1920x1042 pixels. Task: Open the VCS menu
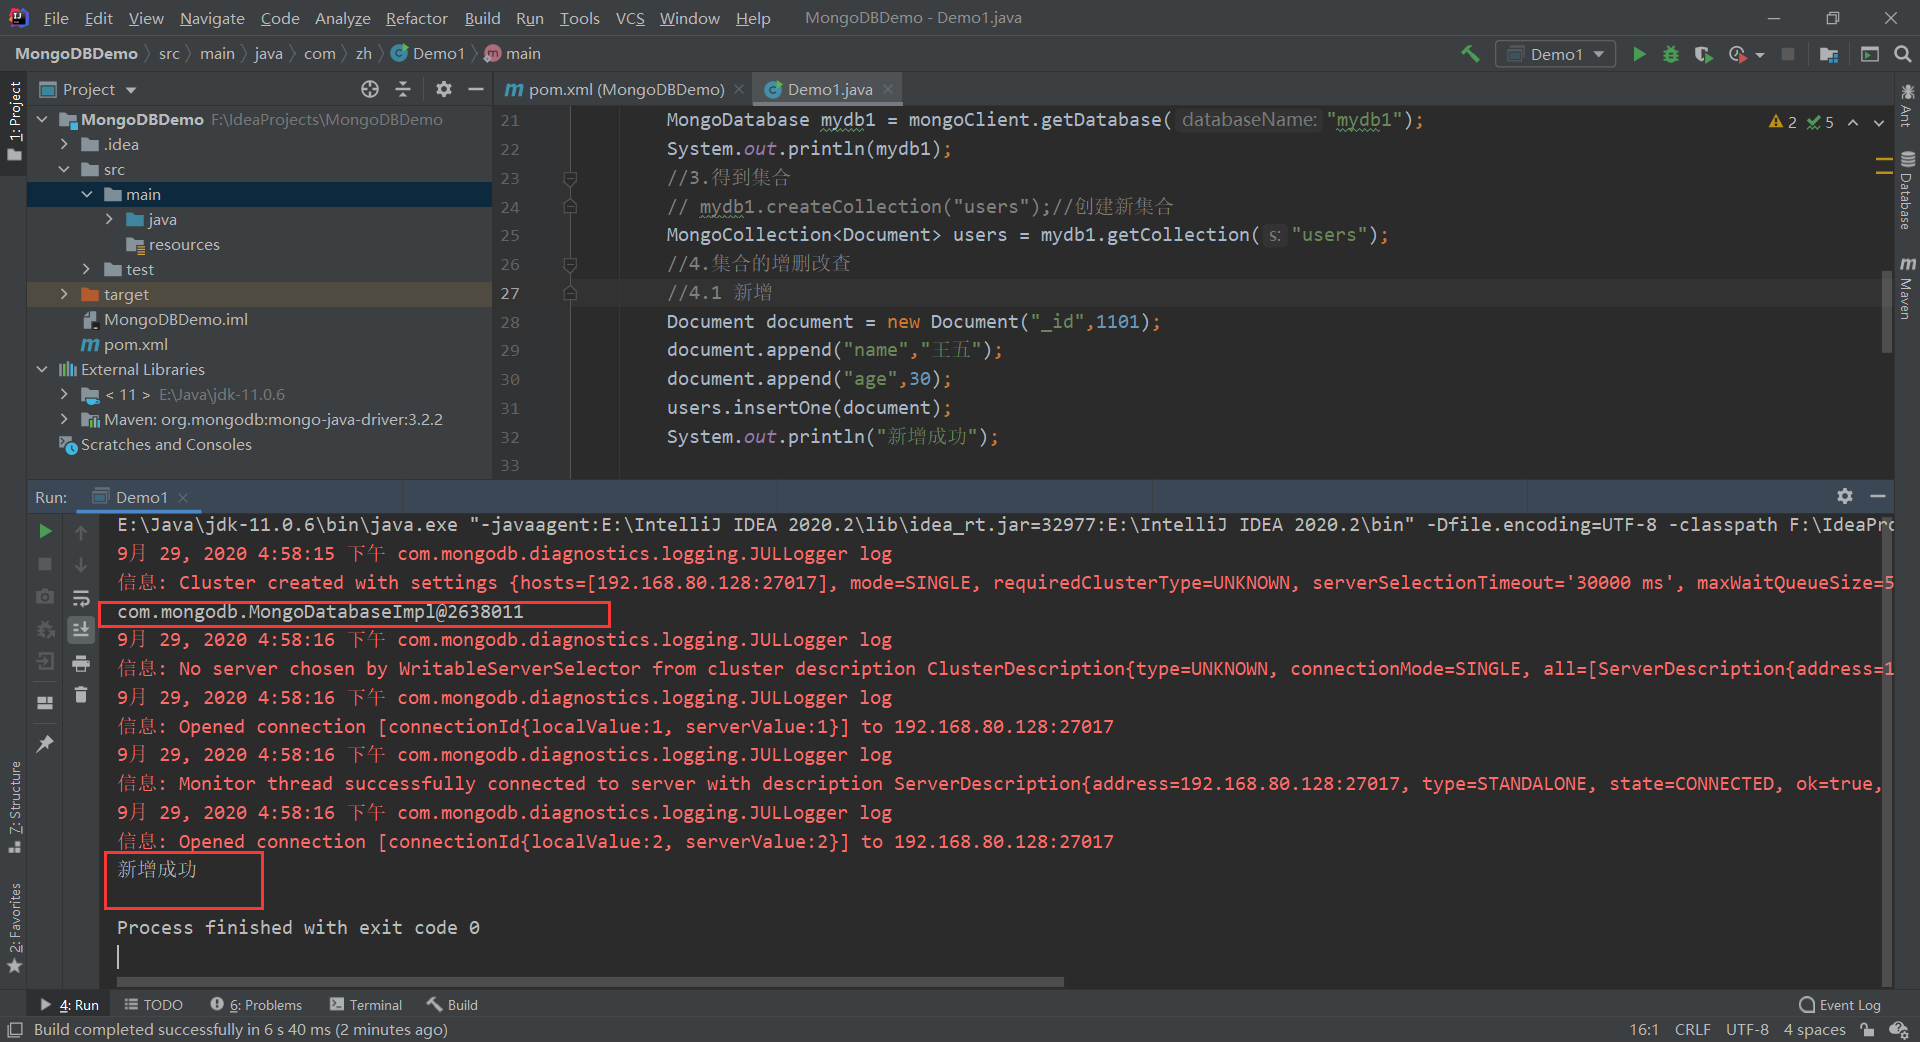point(630,18)
